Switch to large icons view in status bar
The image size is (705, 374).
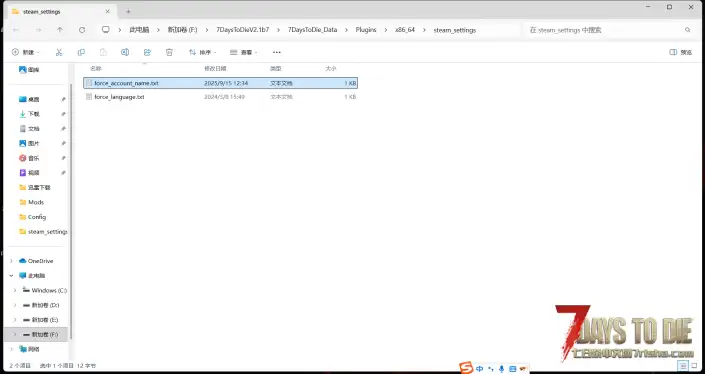(694, 365)
